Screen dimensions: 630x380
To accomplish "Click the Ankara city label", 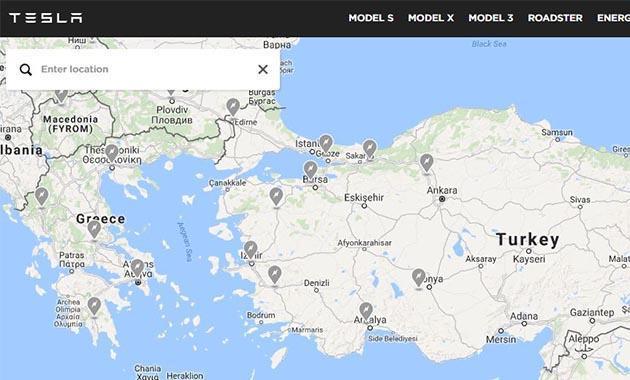I will point(442,190).
